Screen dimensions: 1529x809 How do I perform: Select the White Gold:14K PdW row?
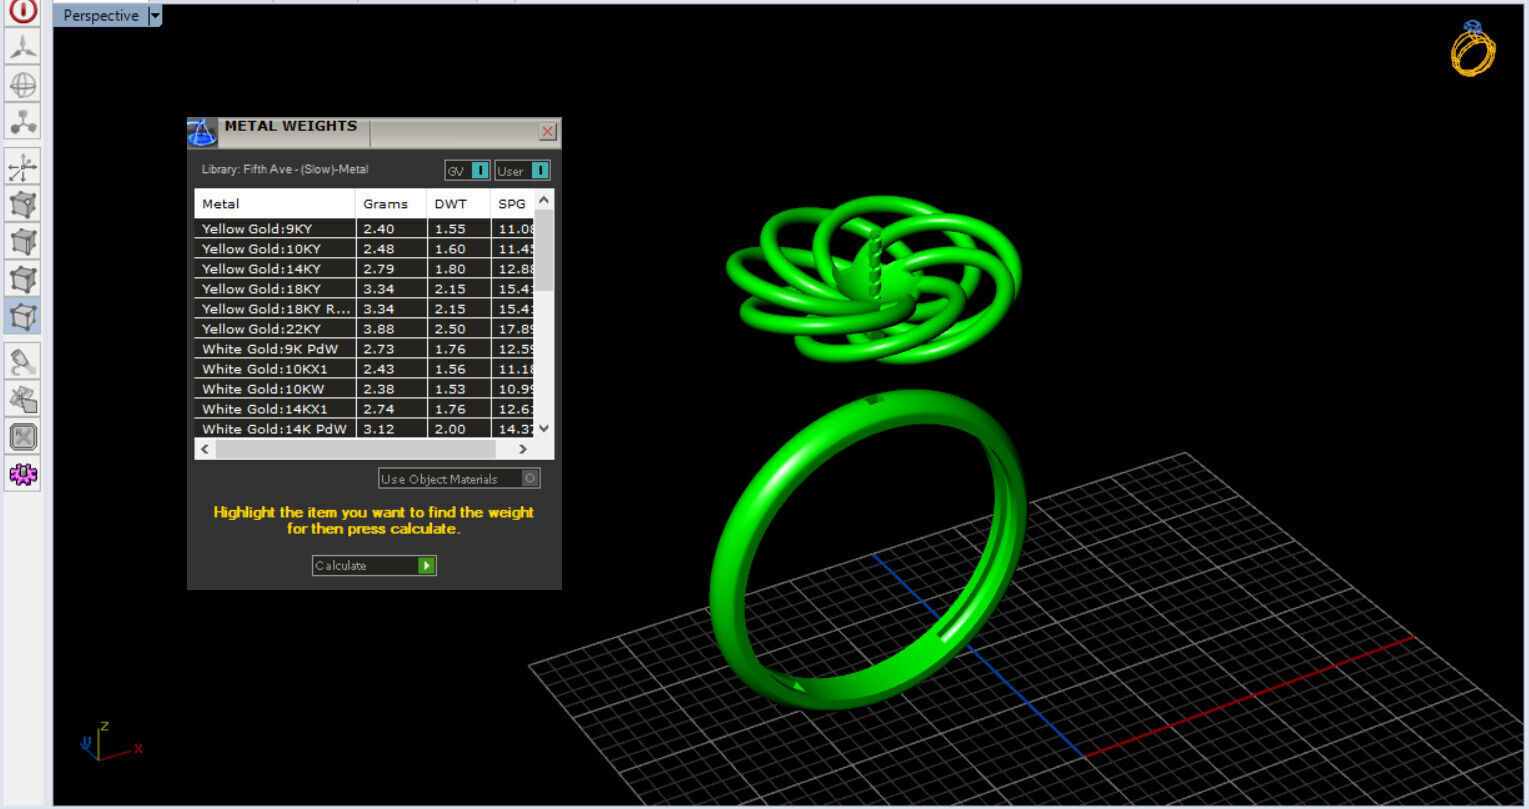(365, 429)
